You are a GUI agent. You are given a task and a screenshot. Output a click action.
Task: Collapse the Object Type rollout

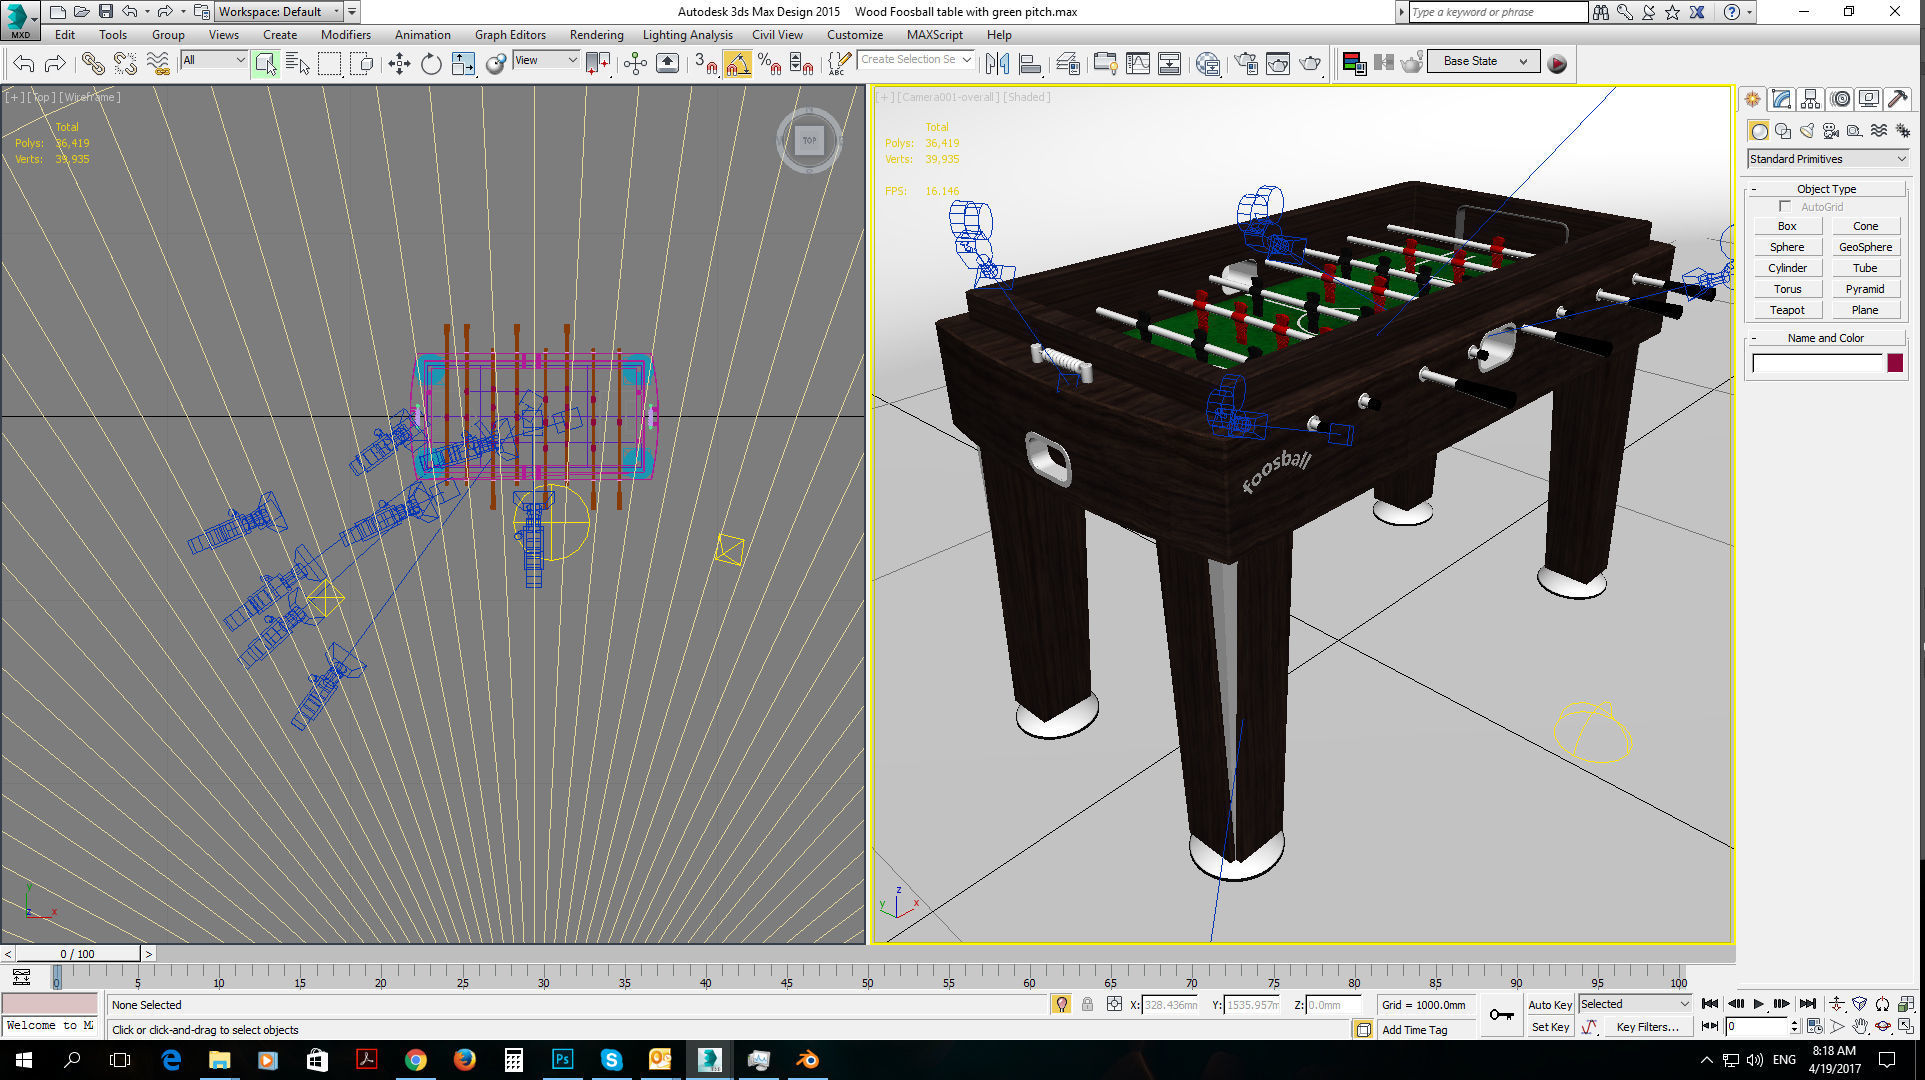click(x=1826, y=189)
